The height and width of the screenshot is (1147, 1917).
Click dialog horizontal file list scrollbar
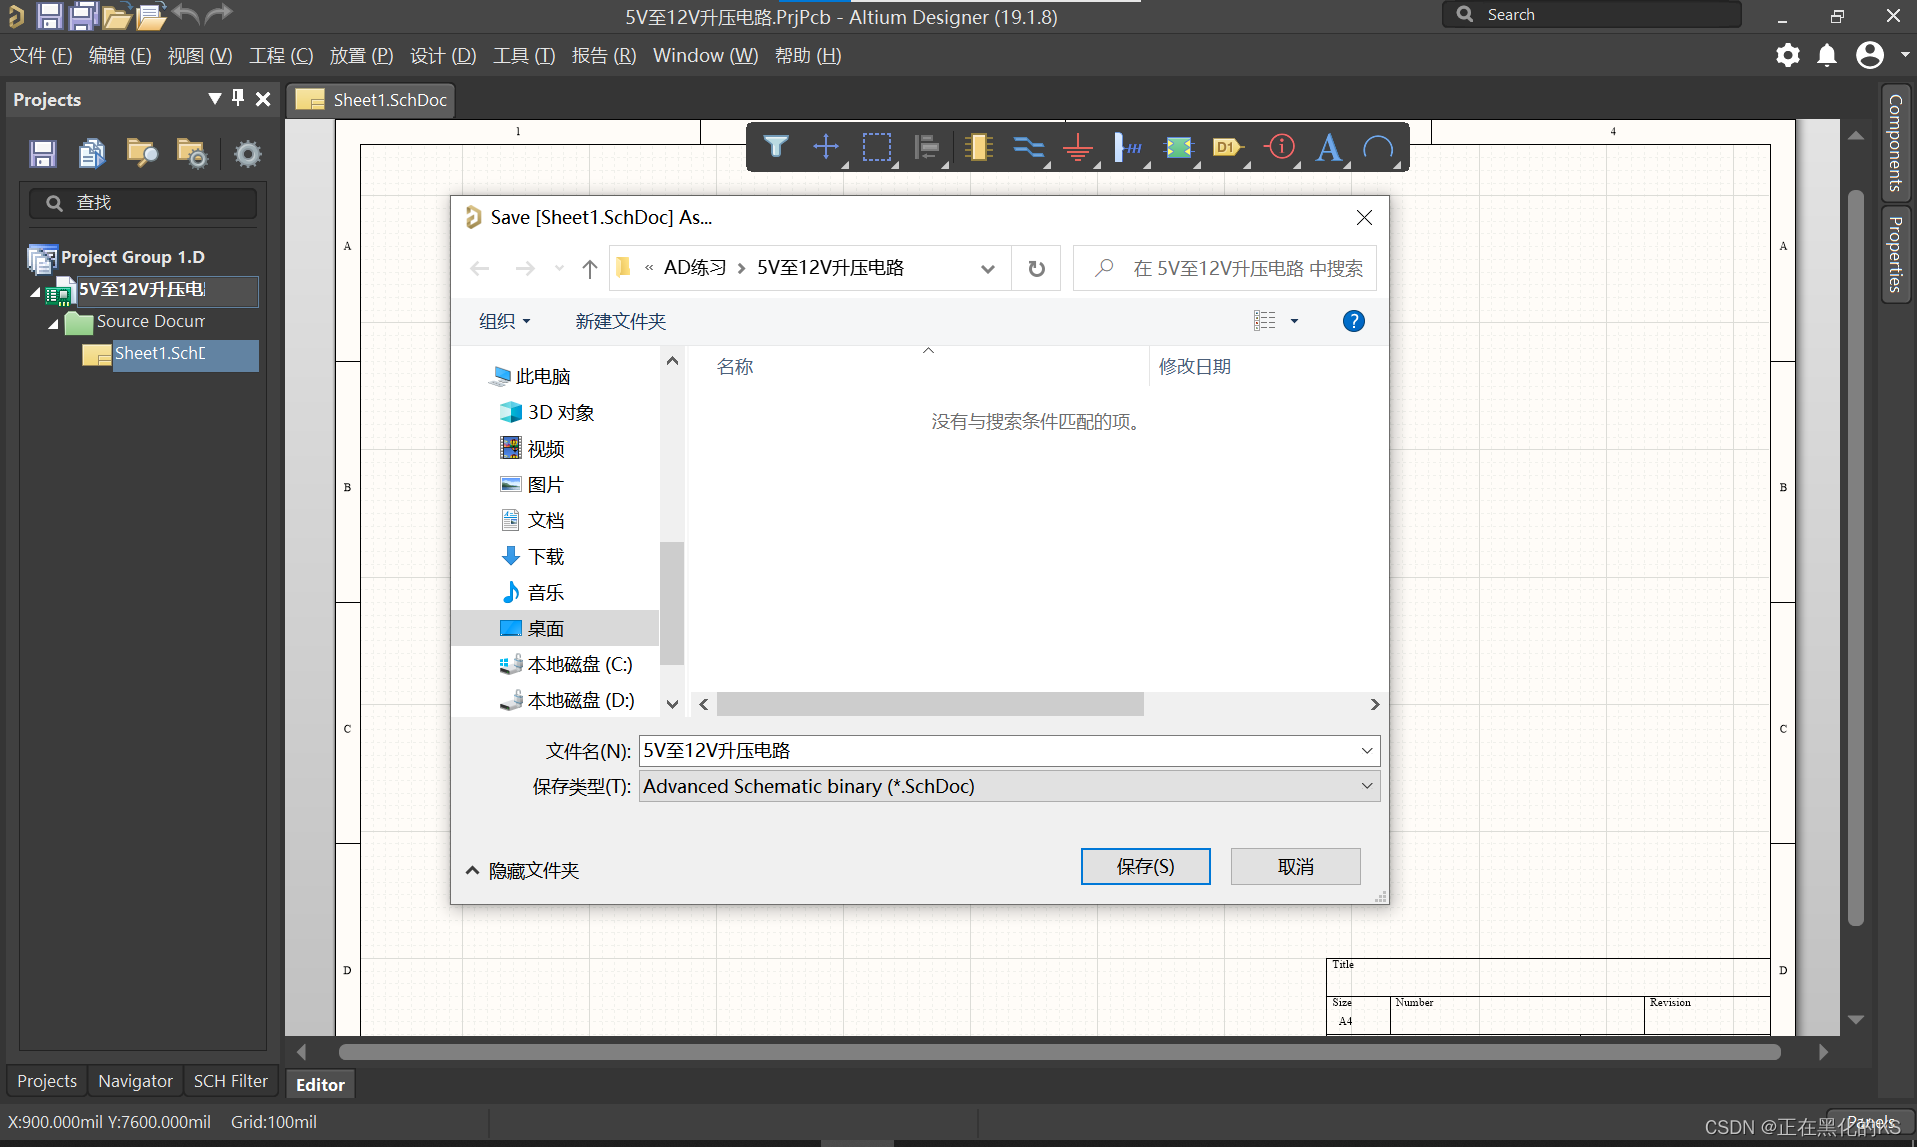point(930,704)
